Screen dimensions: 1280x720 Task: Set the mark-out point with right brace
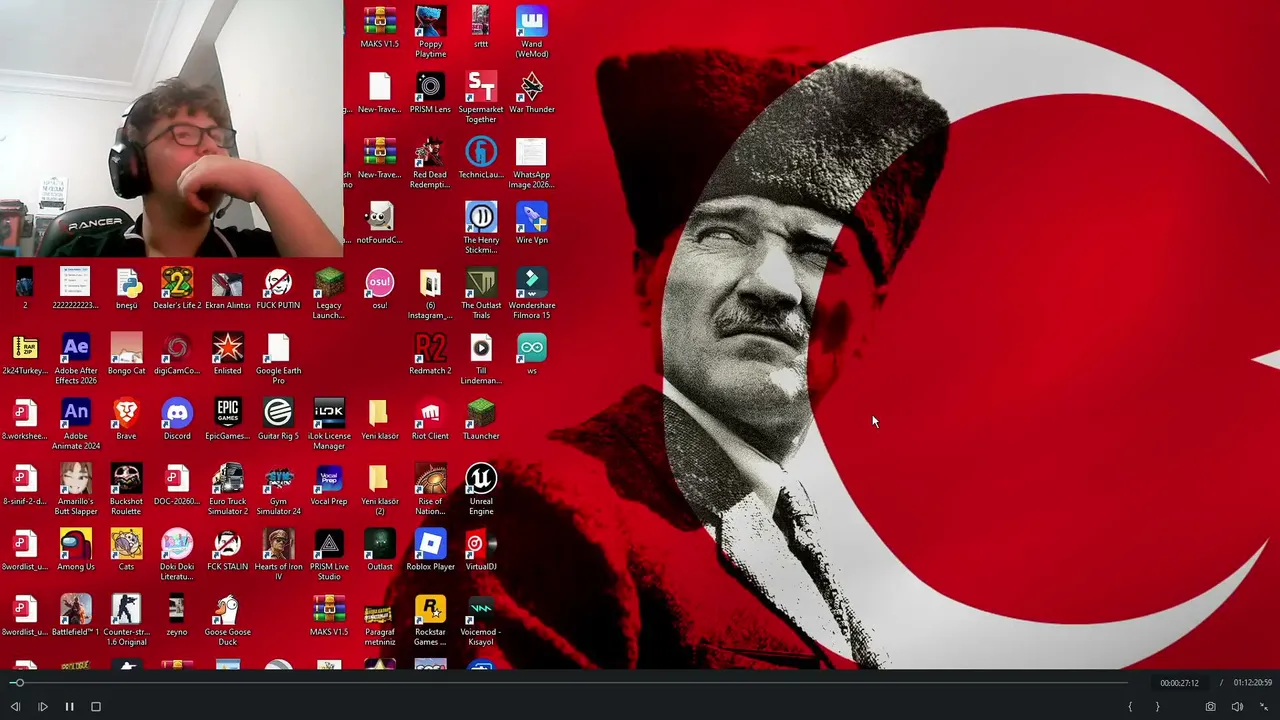1157,707
